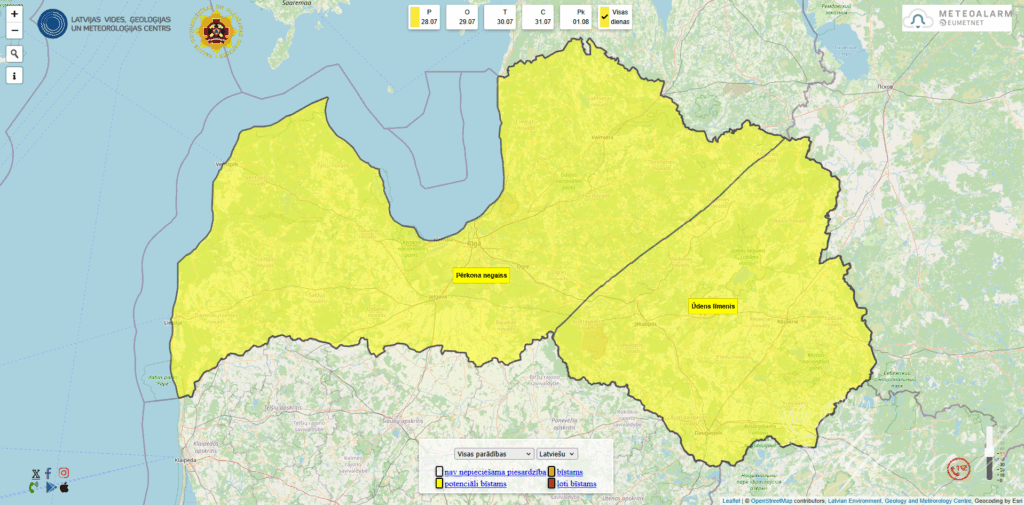Click the green phone contact icon
This screenshot has height=505, width=1024.
tap(35, 487)
